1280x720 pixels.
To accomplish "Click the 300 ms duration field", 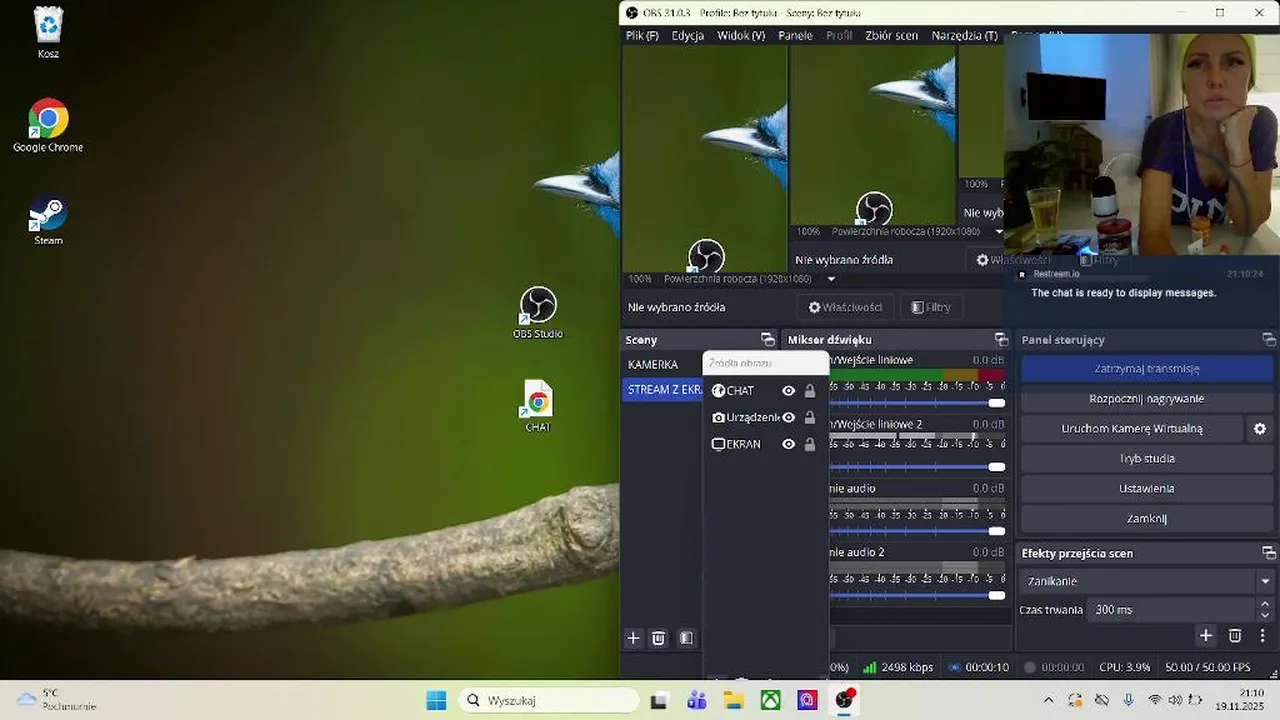I will coord(1171,610).
